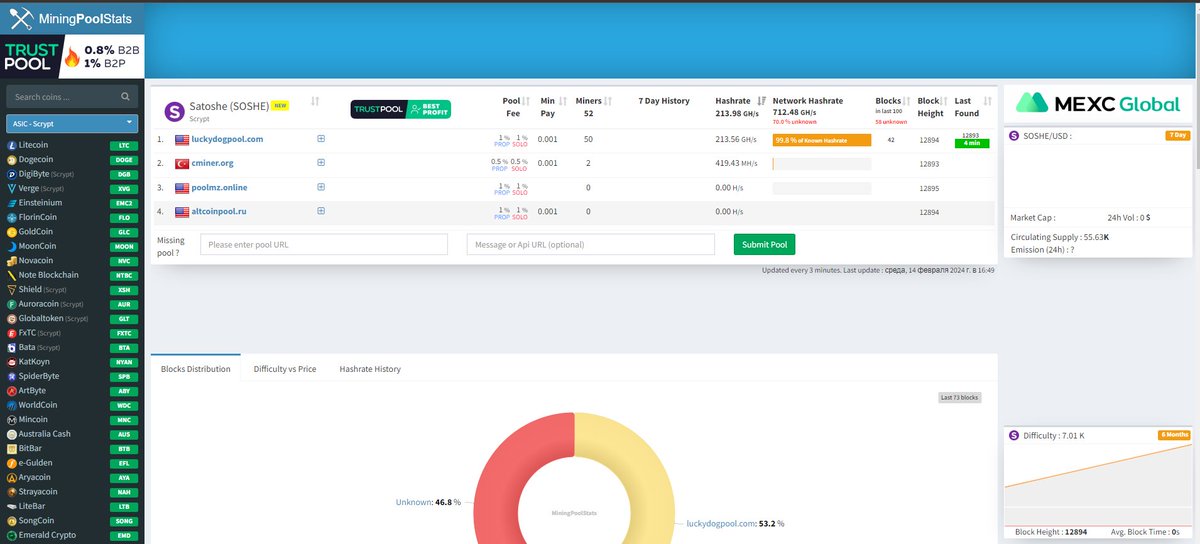Open cminer.org pool link
This screenshot has height=544, width=1200.
click(212, 164)
